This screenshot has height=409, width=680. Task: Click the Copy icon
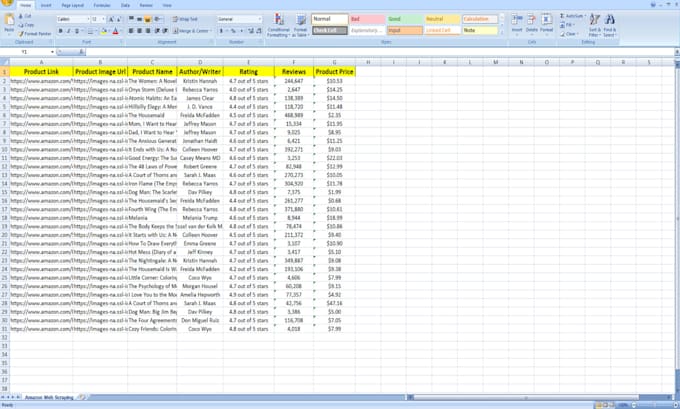pos(21,25)
